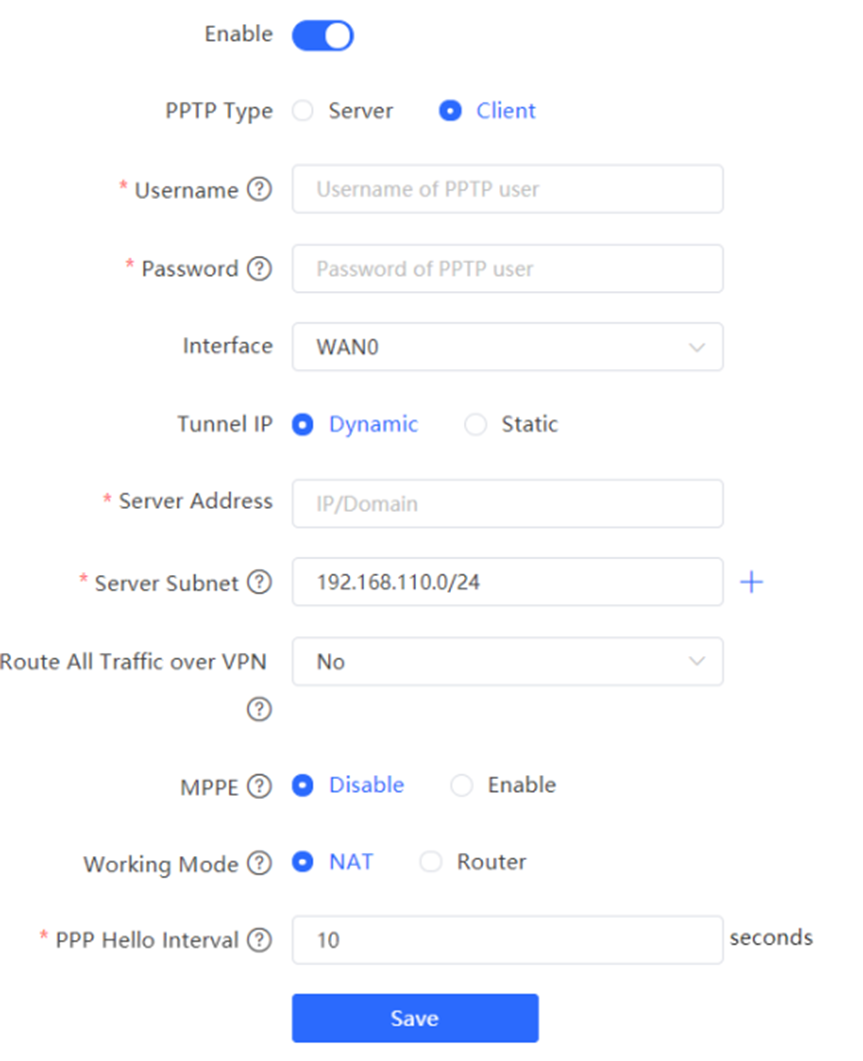This screenshot has height=1061, width=863.
Task: Click the MPPE help icon
Action: pos(259,786)
